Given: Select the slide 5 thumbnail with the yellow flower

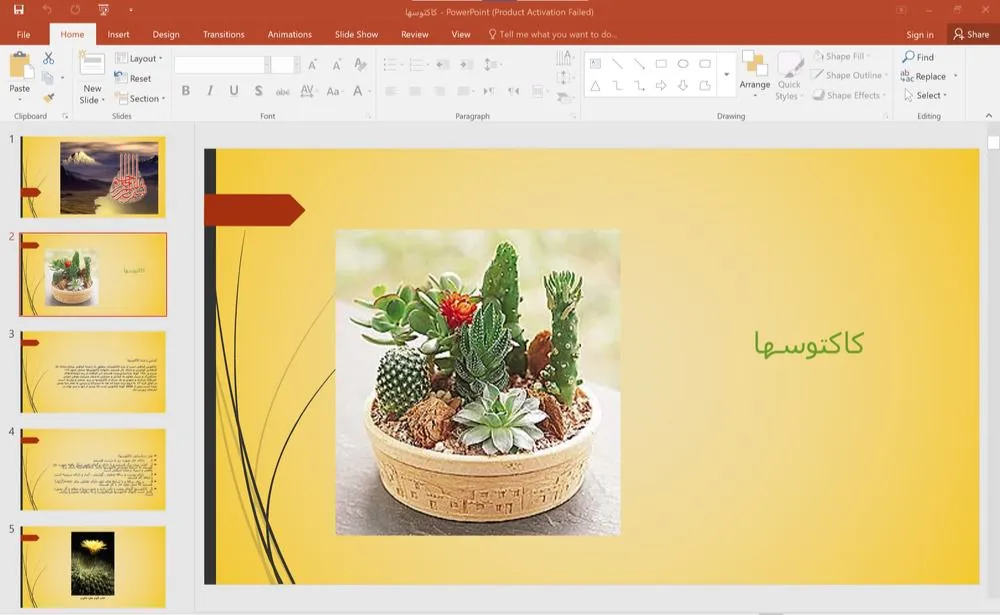Looking at the screenshot, I should pos(93,565).
